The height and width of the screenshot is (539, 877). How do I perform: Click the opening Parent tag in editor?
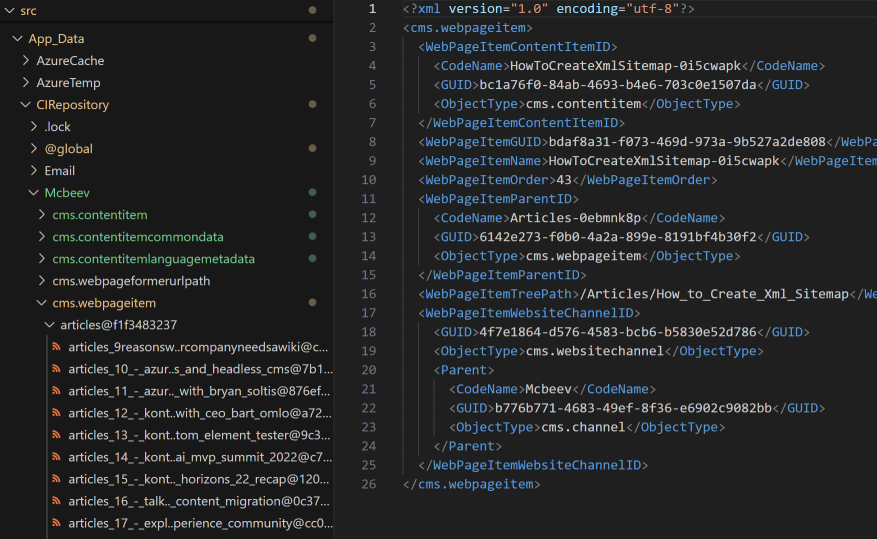tap(464, 370)
